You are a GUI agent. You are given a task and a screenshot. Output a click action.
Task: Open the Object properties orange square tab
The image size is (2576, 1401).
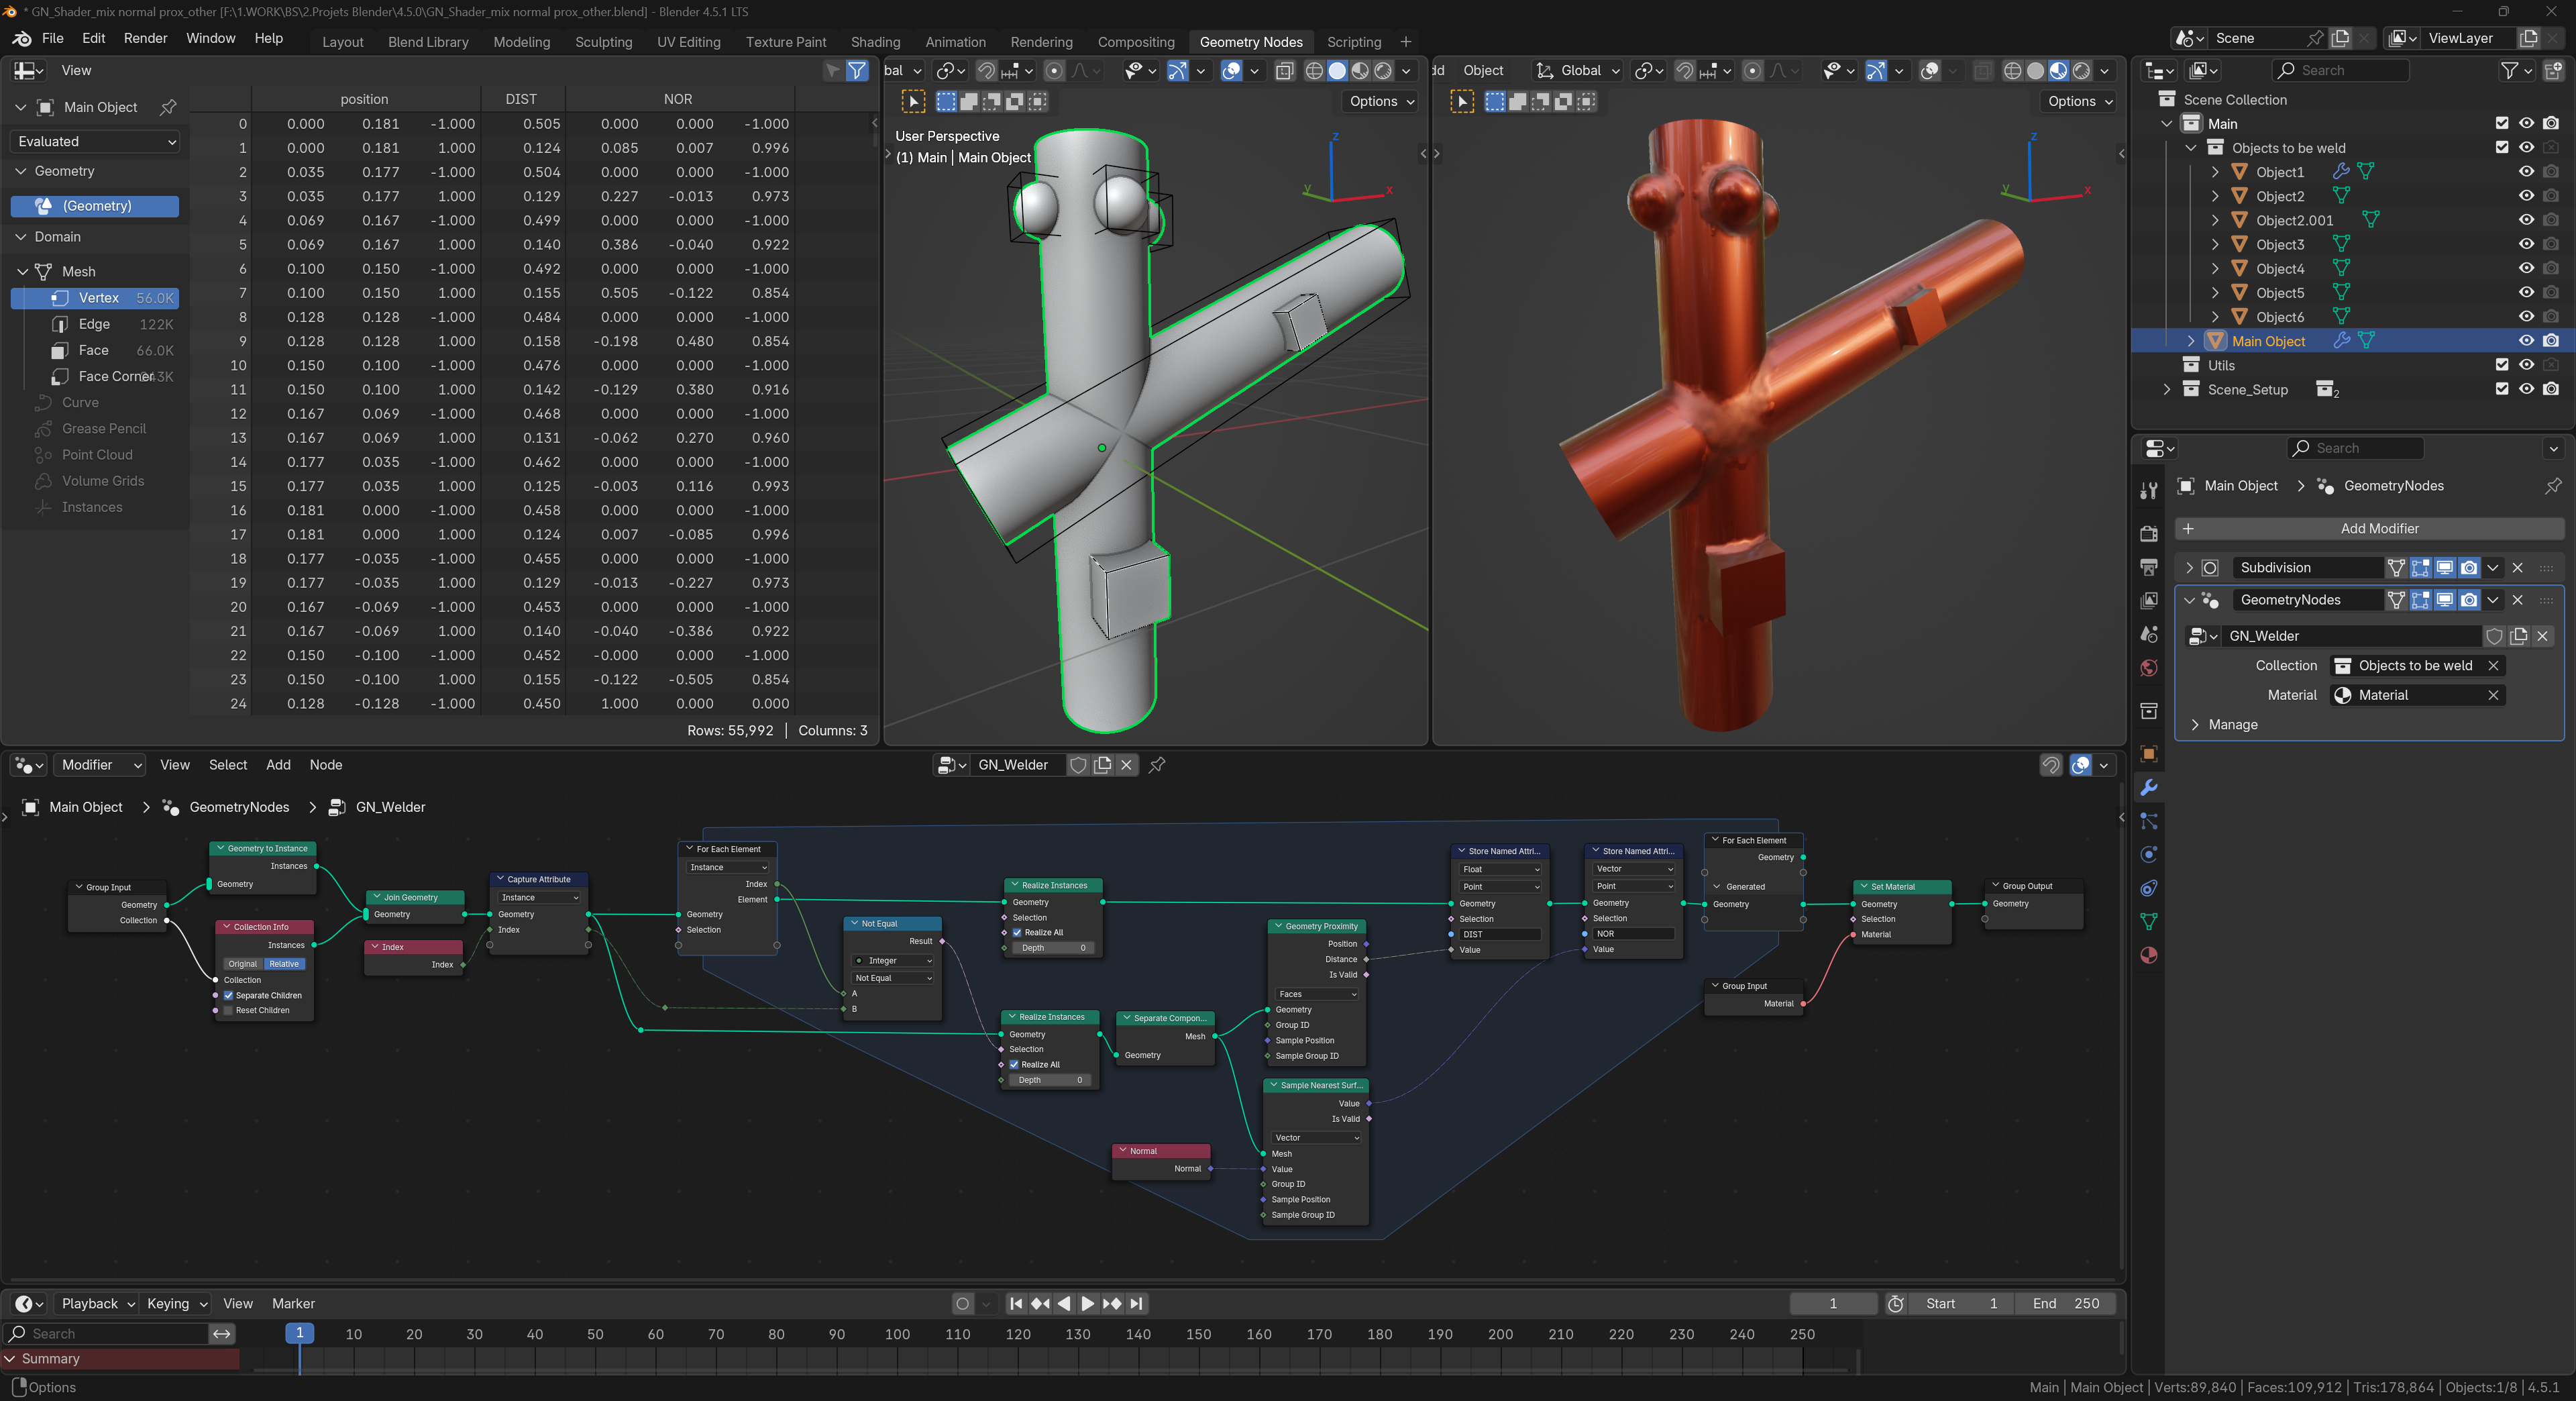coord(2148,754)
